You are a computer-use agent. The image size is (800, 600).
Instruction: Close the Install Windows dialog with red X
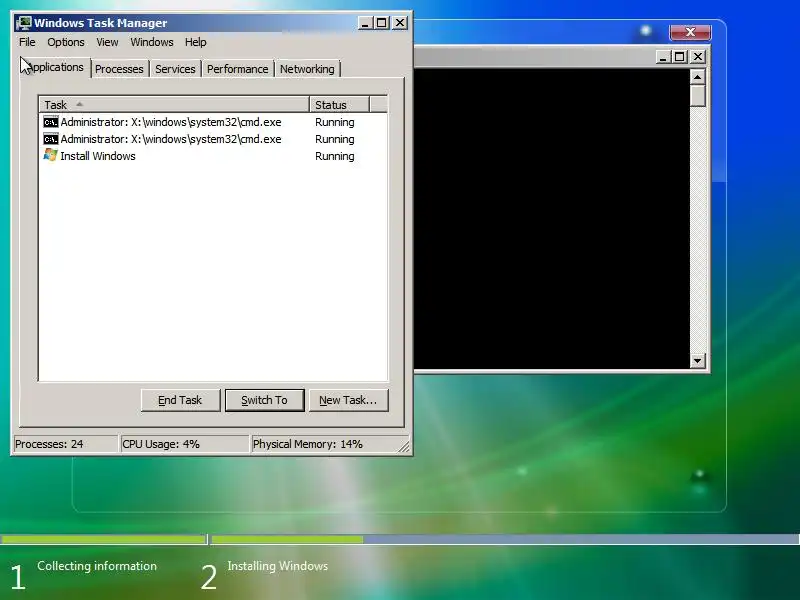pos(690,32)
